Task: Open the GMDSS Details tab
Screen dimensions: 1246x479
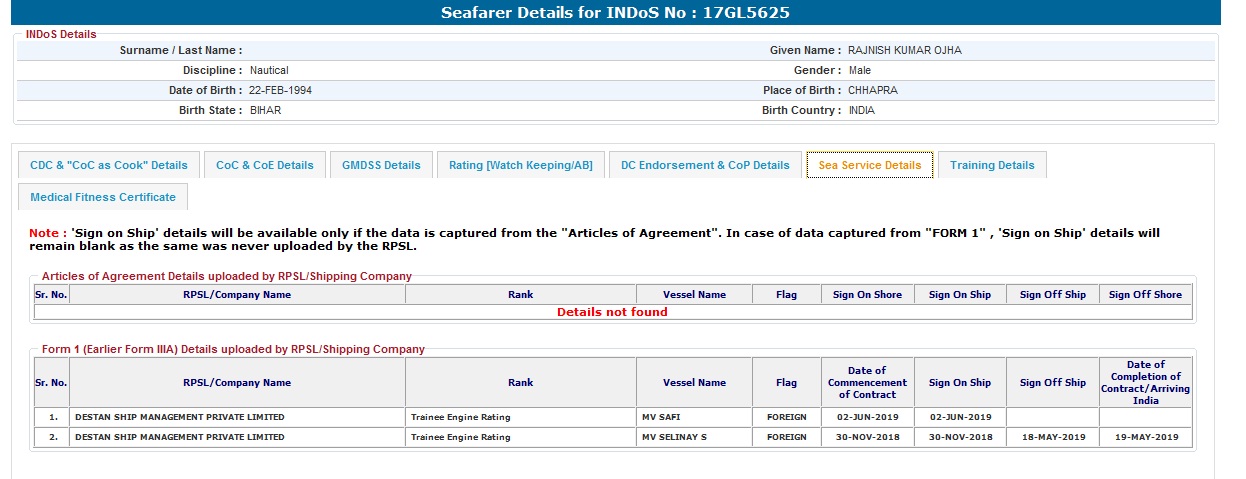Action: [381, 165]
